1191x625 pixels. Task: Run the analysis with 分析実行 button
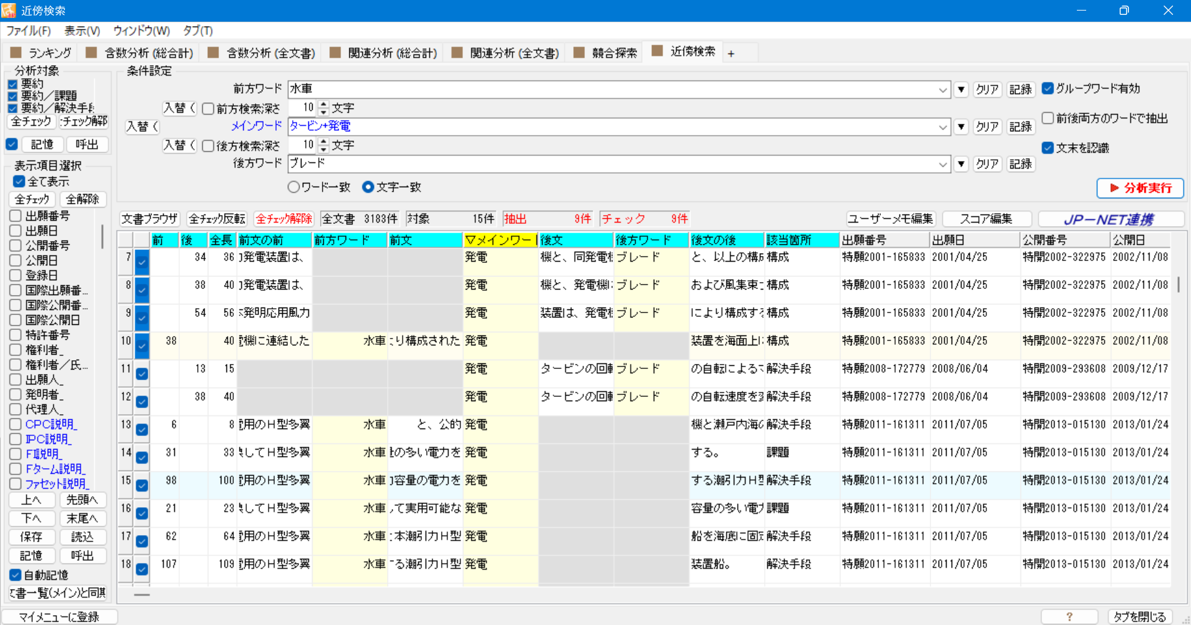click(1140, 188)
